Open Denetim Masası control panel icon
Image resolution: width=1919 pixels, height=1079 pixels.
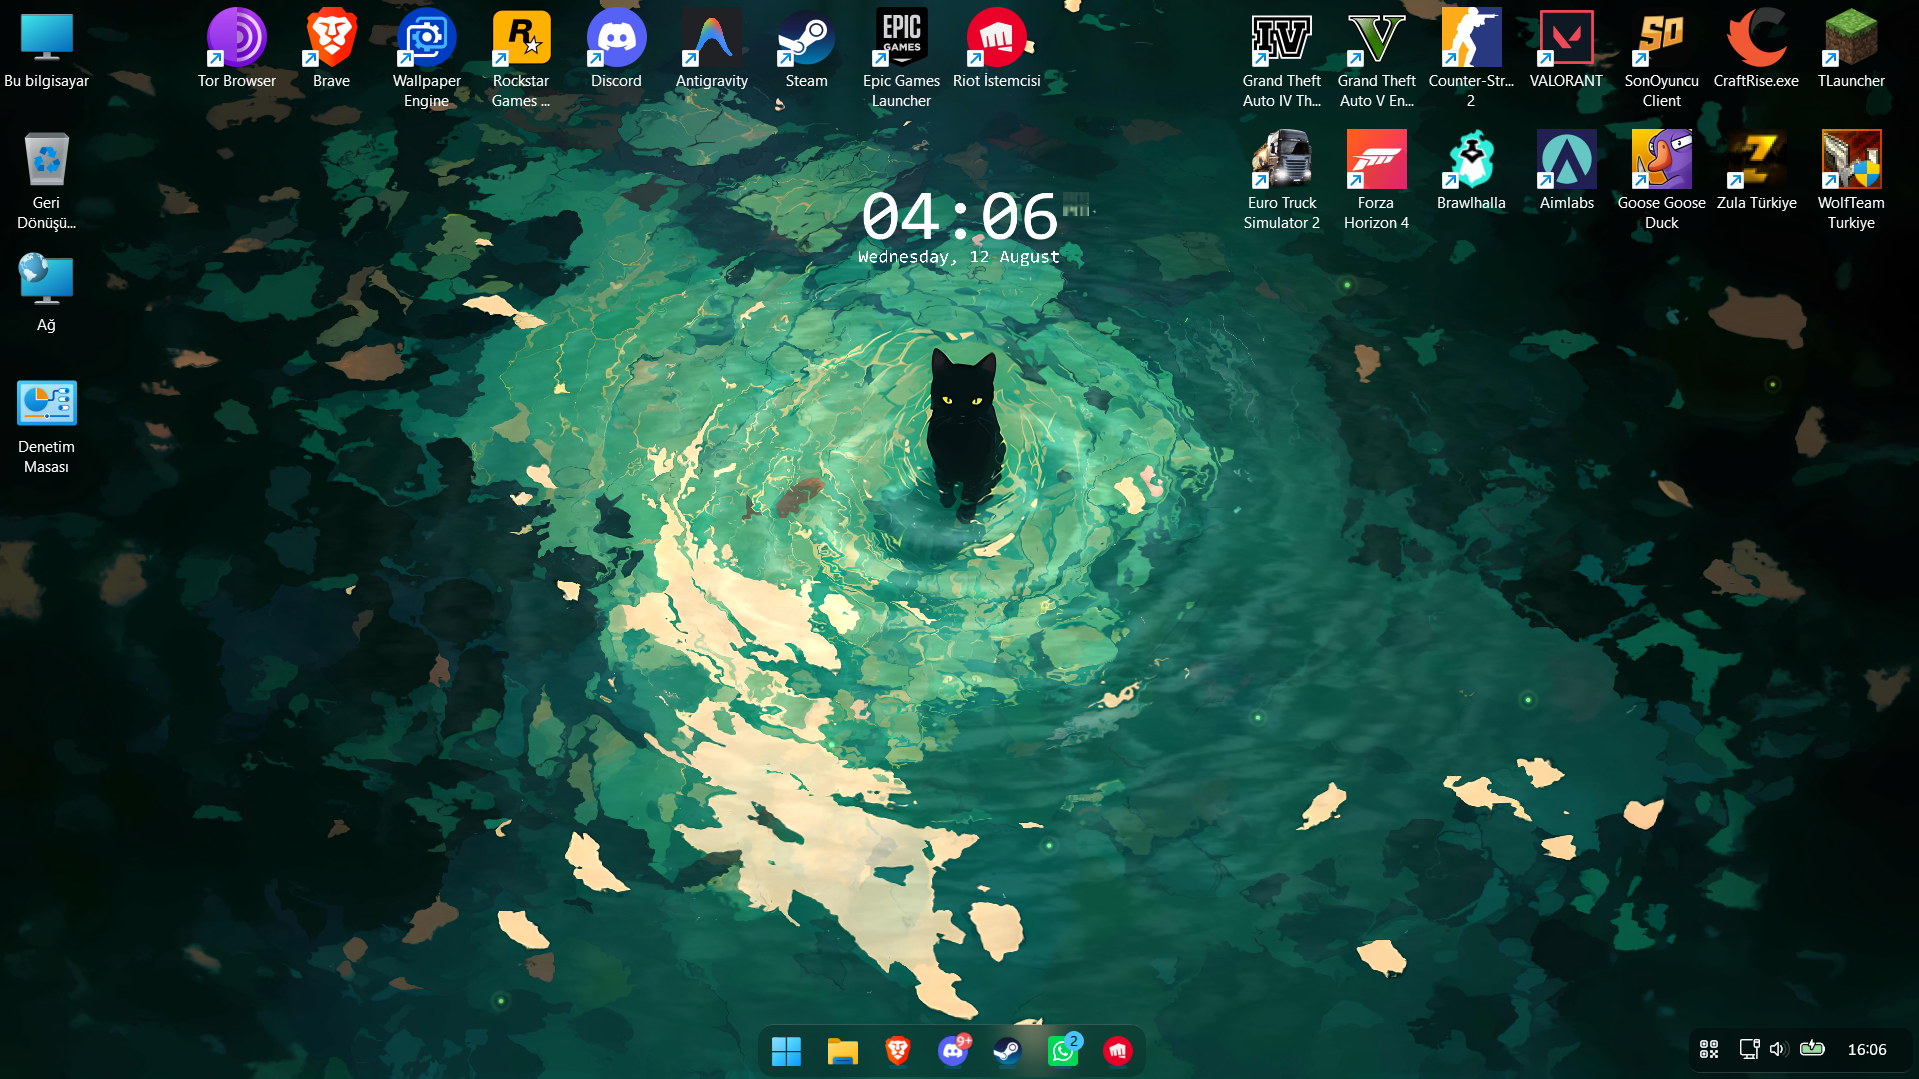click(47, 426)
